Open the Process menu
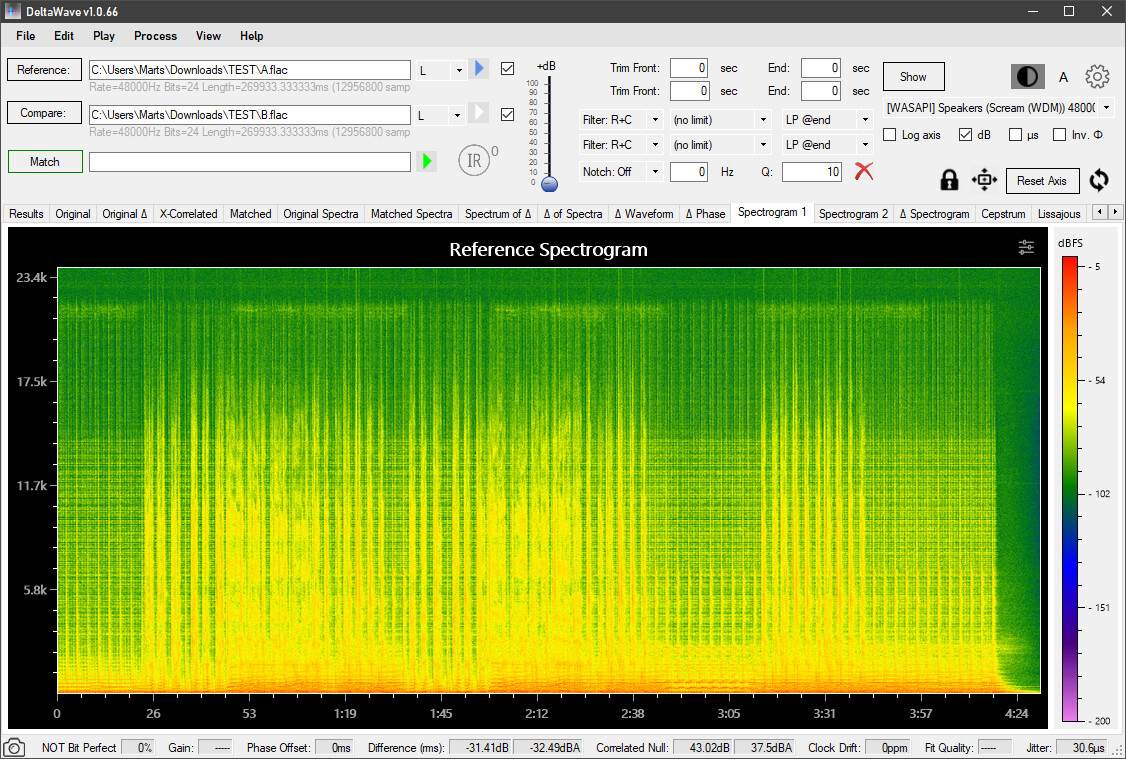The height and width of the screenshot is (759, 1126). (x=155, y=36)
